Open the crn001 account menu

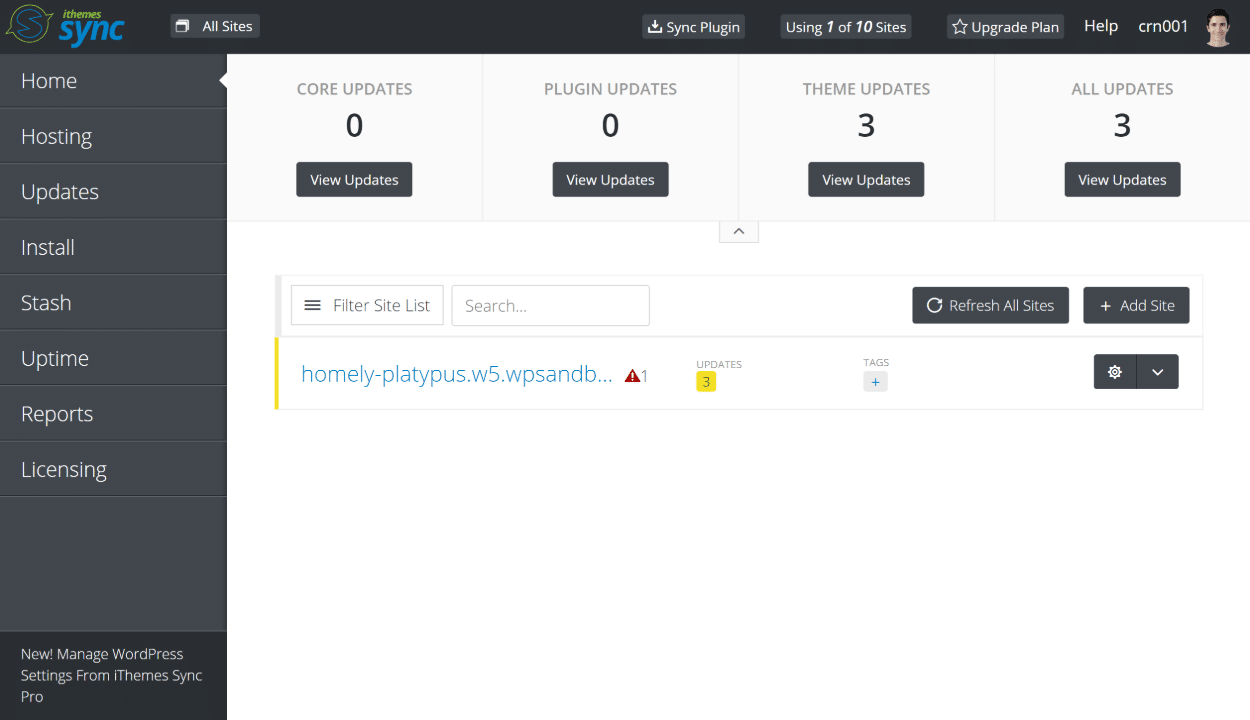click(1162, 26)
